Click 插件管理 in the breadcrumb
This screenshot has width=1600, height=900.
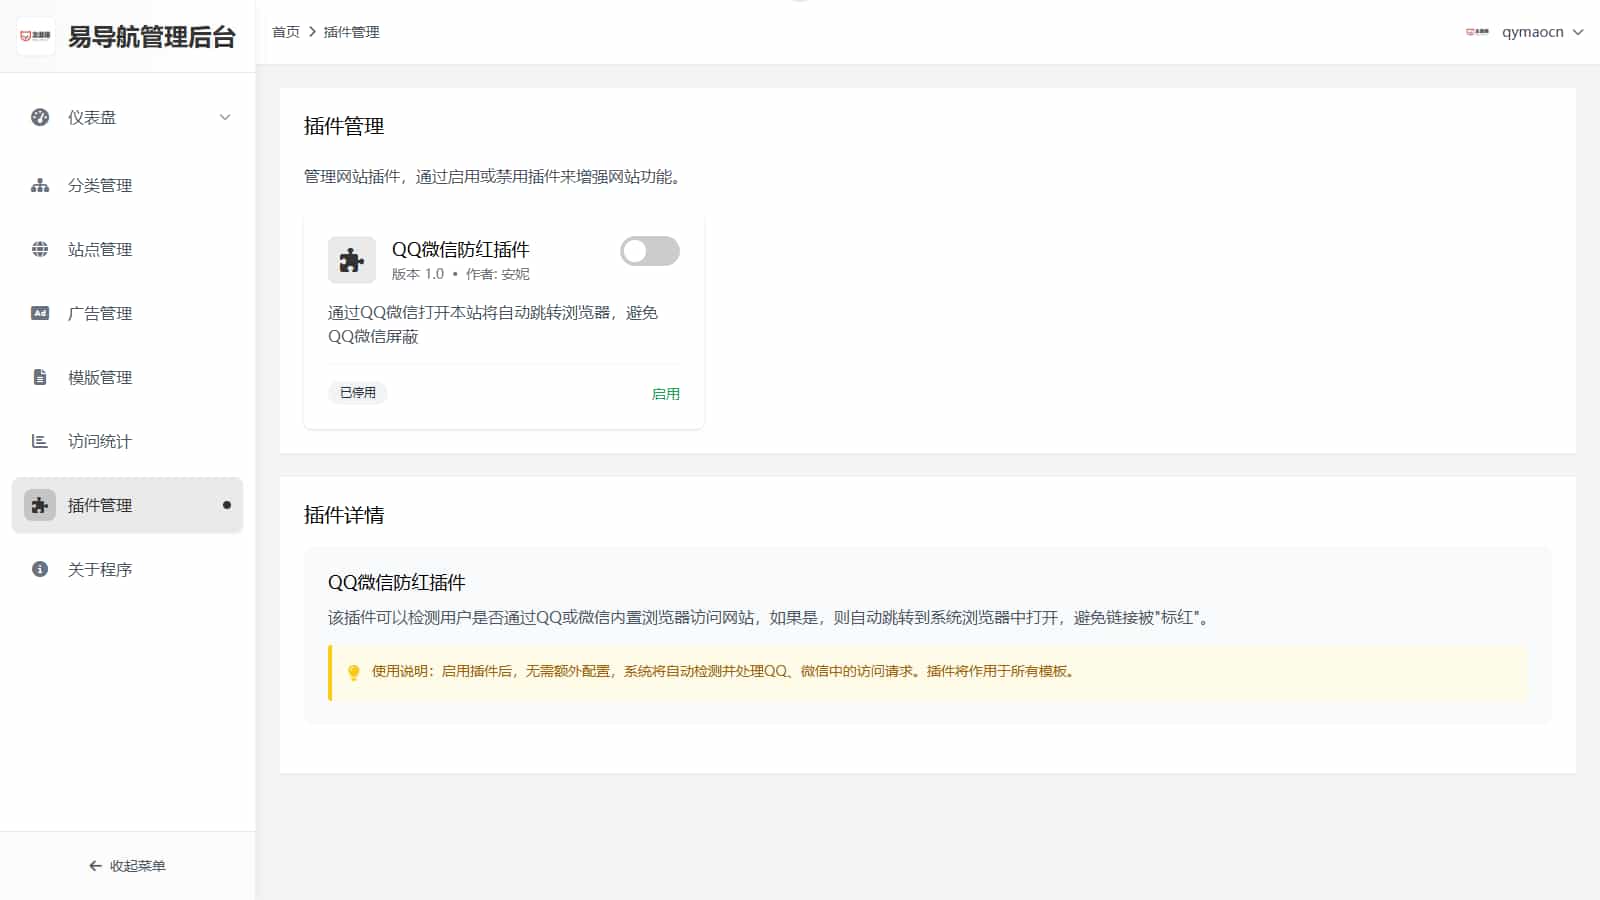pyautogui.click(x=352, y=32)
